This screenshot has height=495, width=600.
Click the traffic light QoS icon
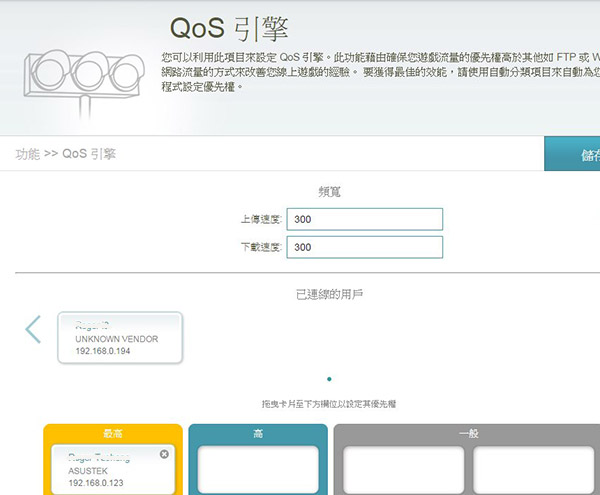[x=80, y=75]
